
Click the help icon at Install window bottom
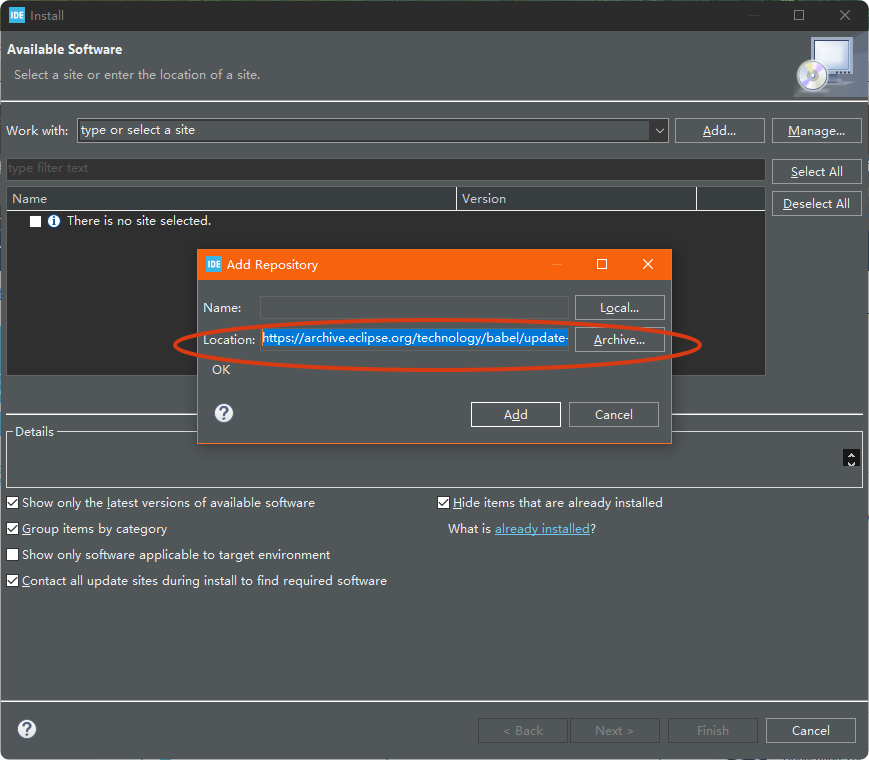[27, 729]
